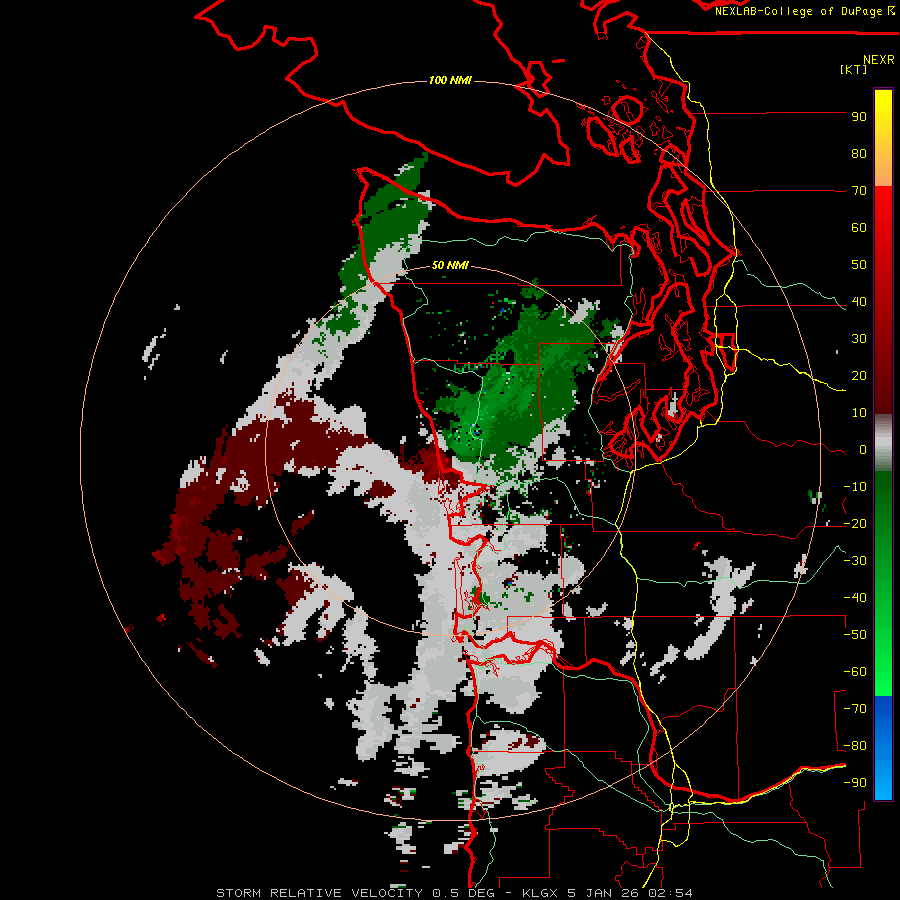Click the -40 value on velocity legend
Image resolution: width=900 pixels, height=900 pixels.
[855, 598]
